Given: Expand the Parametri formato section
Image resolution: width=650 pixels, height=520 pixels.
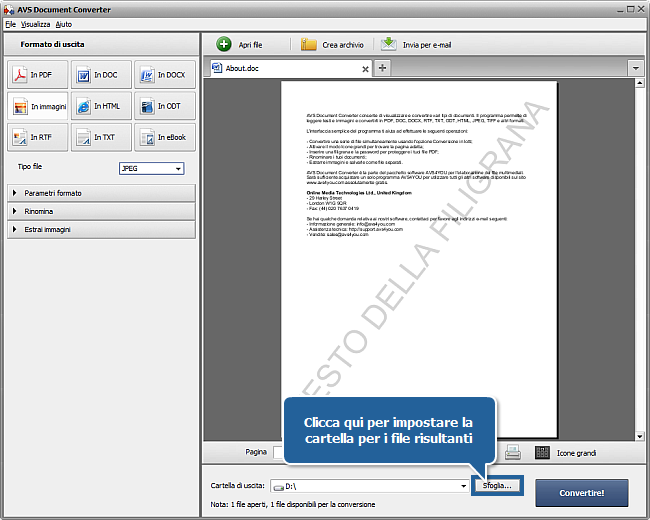Looking at the screenshot, I should pos(101,193).
